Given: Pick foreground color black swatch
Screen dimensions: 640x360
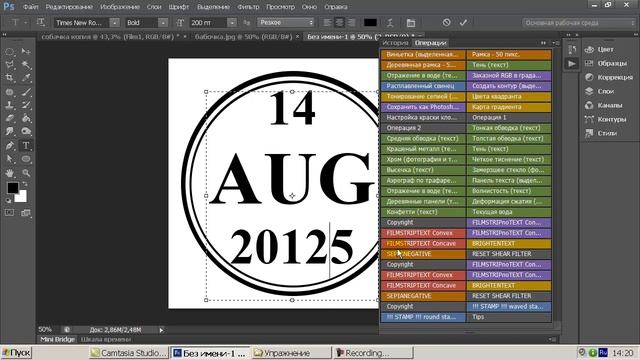Looking at the screenshot, I should coord(12,188).
